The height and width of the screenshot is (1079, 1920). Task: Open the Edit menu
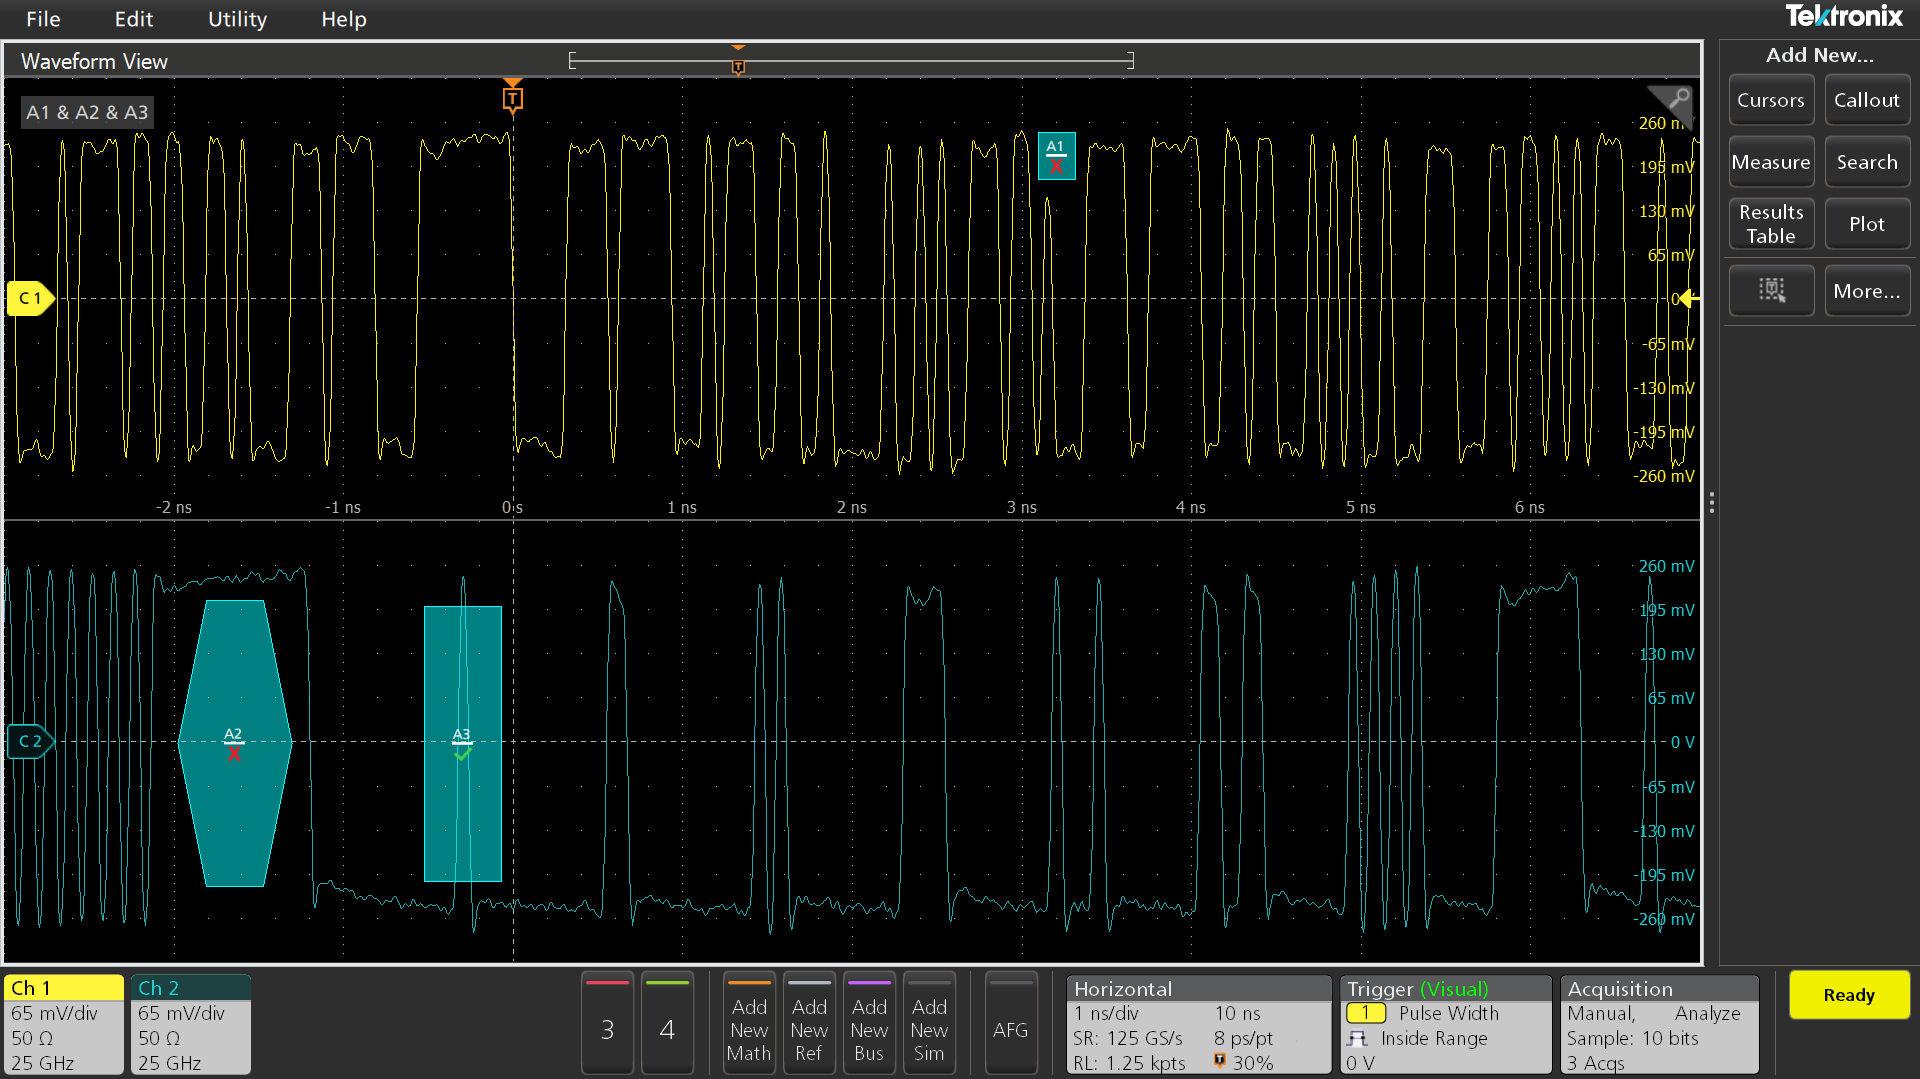134,19
